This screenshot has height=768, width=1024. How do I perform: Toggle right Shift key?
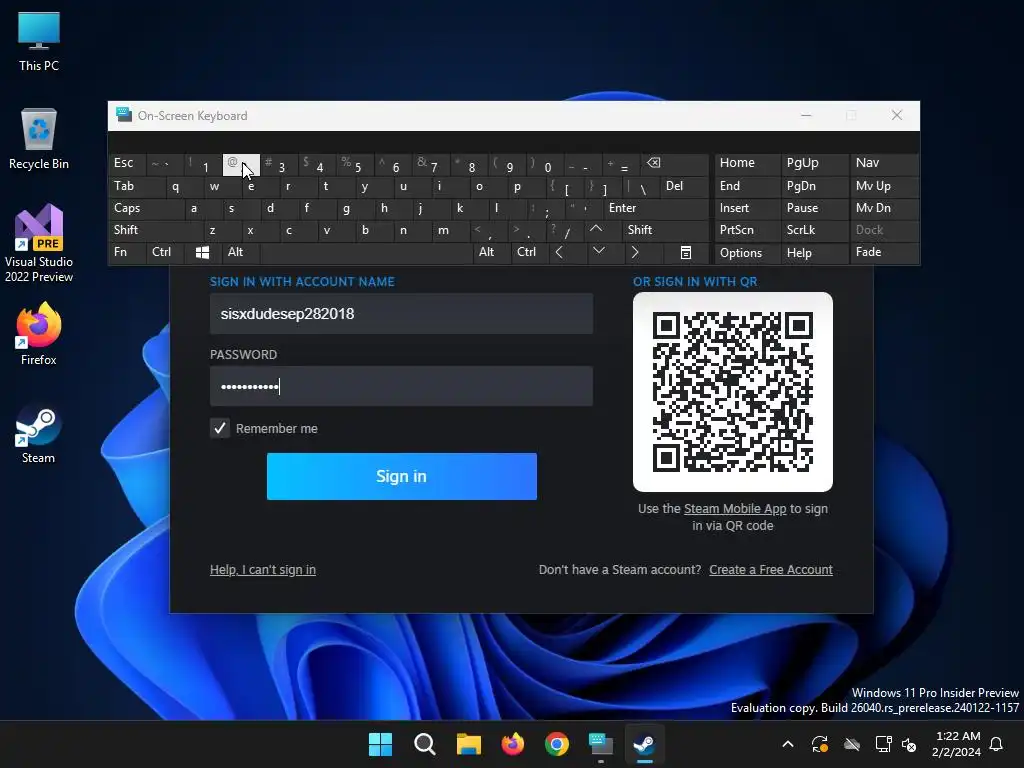[665, 230]
